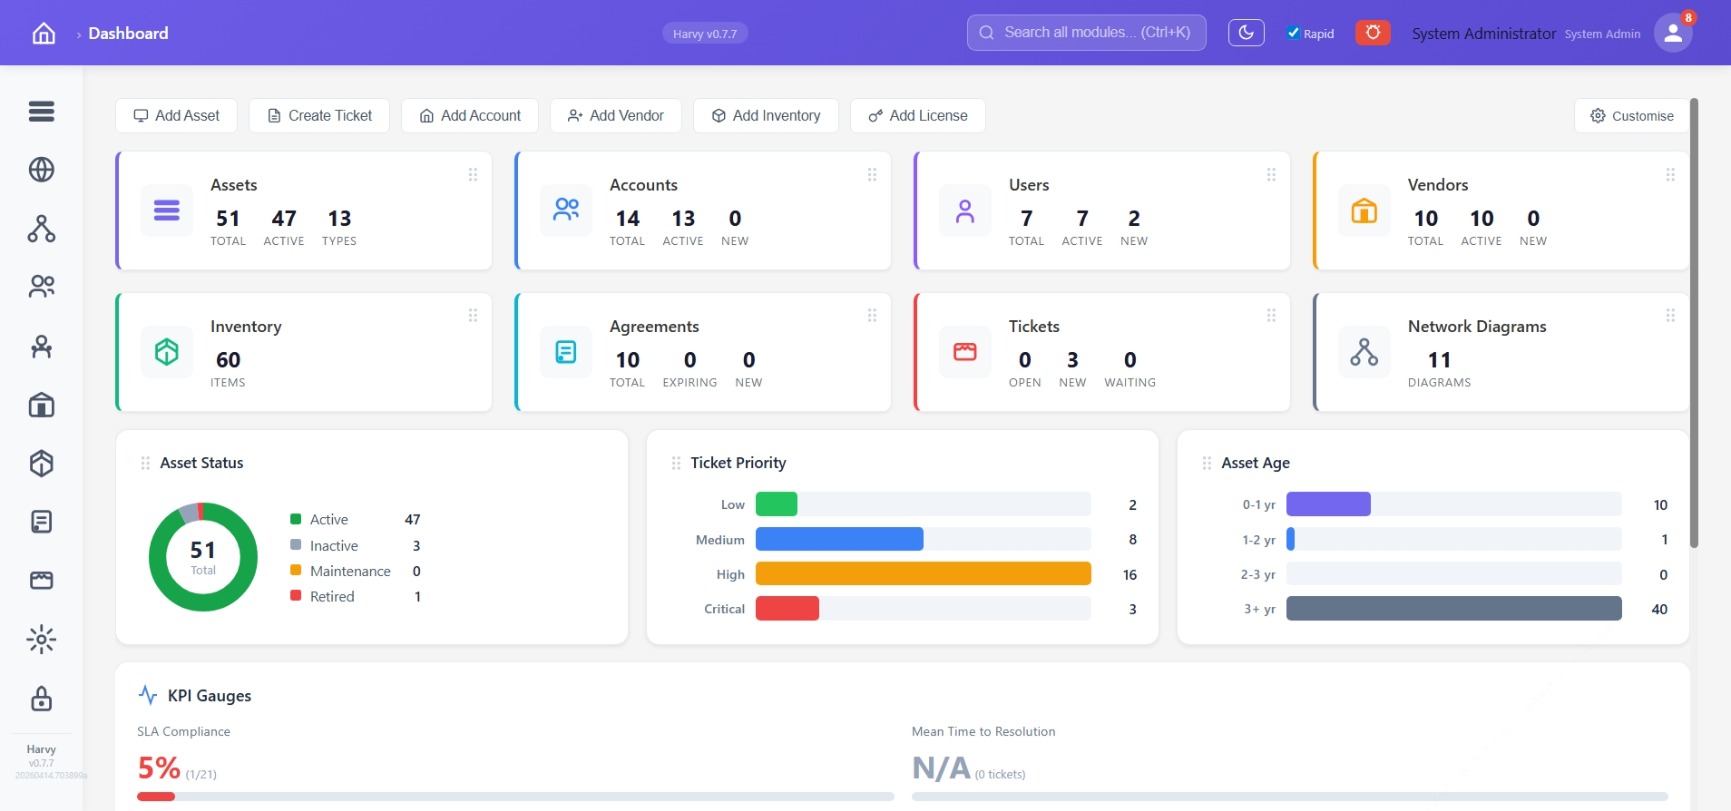
Task: Click the Agreements card icon
Action: point(566,352)
